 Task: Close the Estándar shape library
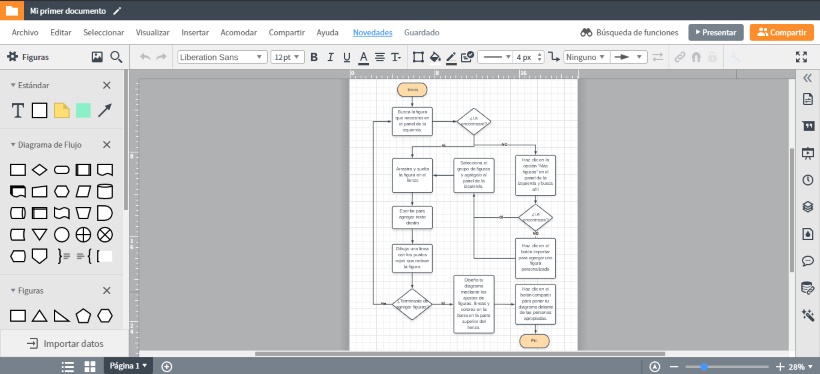(x=107, y=85)
